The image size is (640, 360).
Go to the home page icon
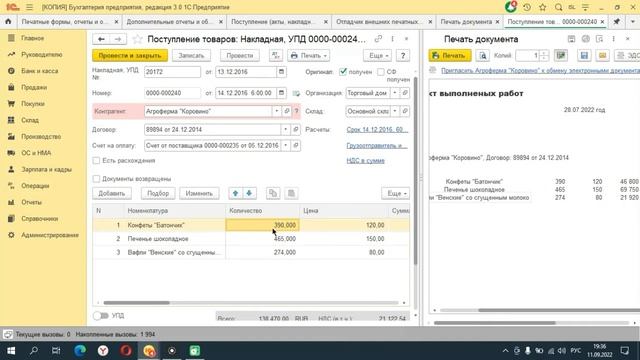point(8,22)
